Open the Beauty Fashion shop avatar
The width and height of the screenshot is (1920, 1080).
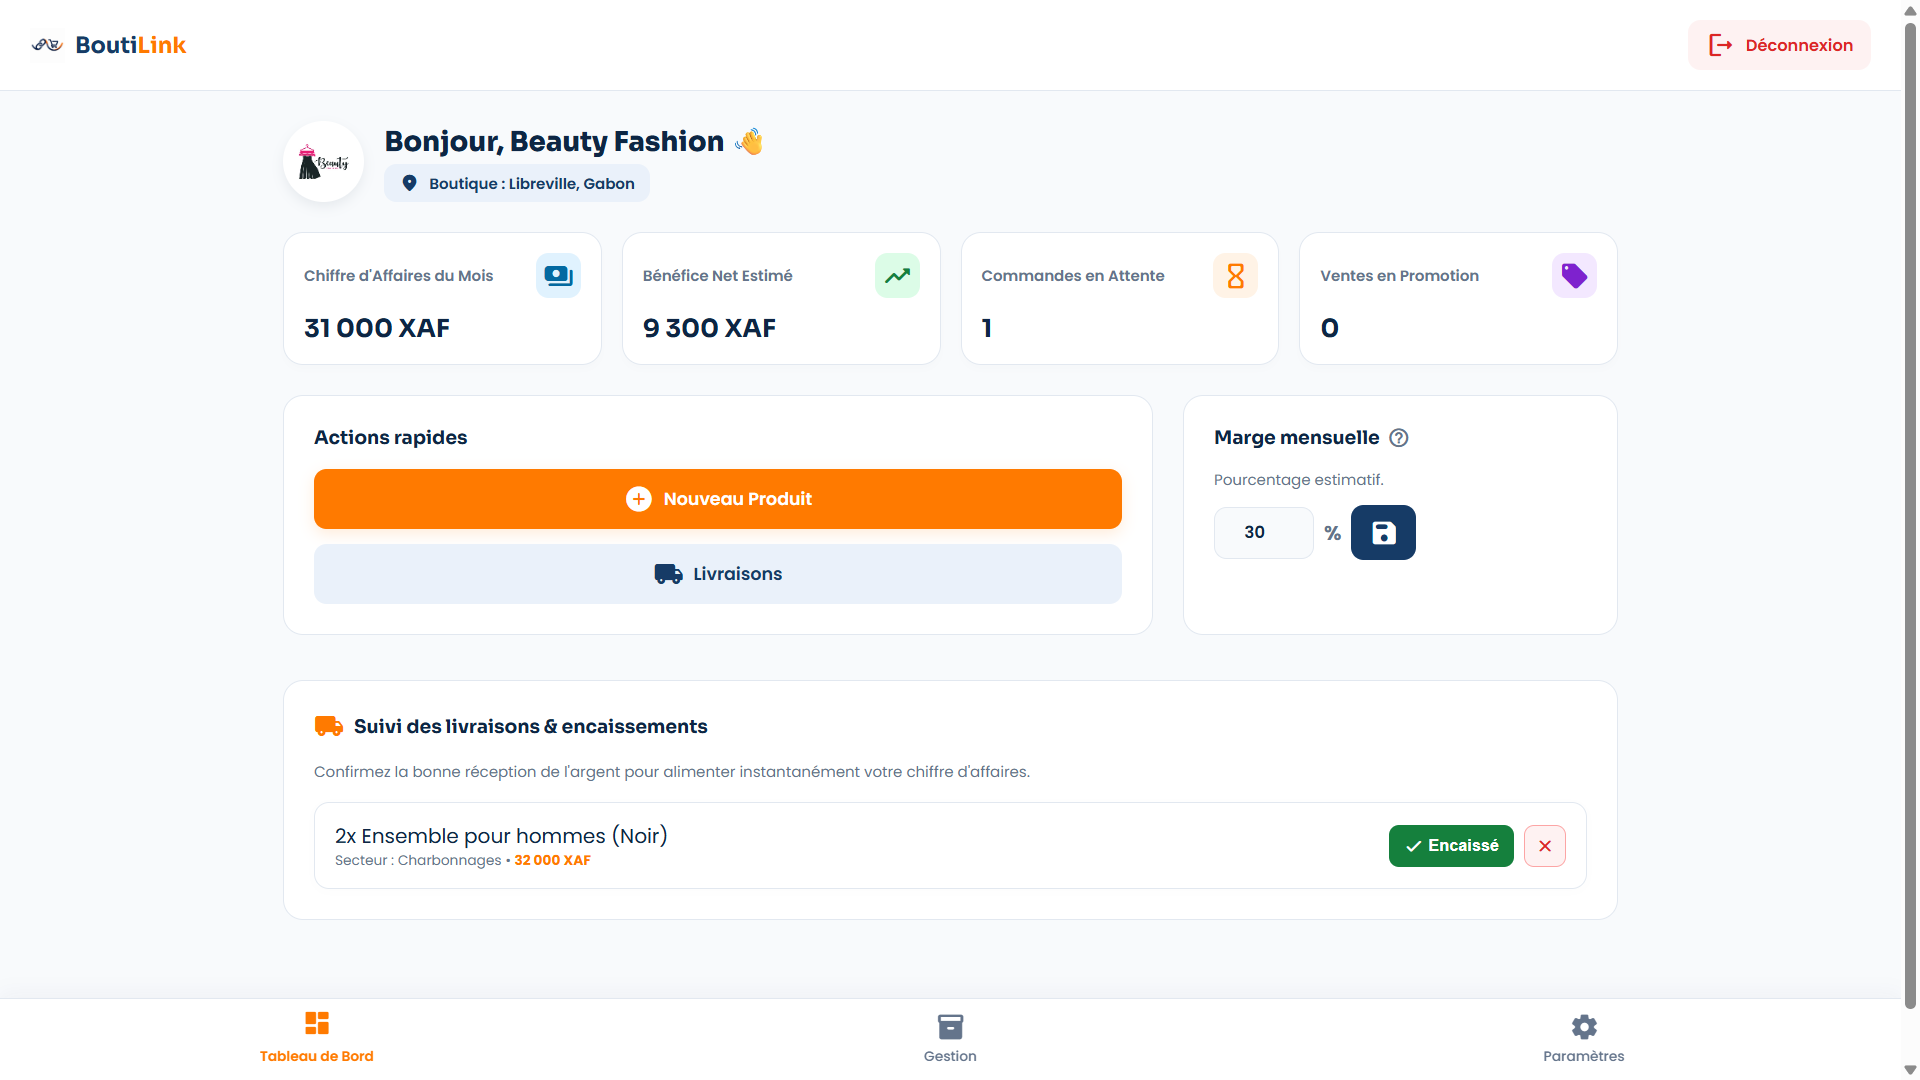323,162
